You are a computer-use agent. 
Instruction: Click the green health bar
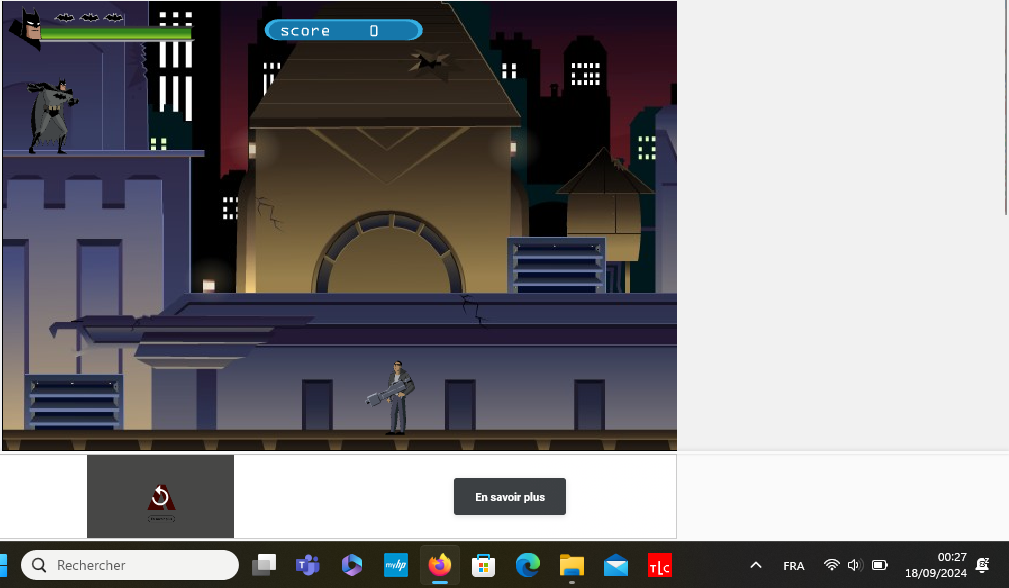[115, 34]
